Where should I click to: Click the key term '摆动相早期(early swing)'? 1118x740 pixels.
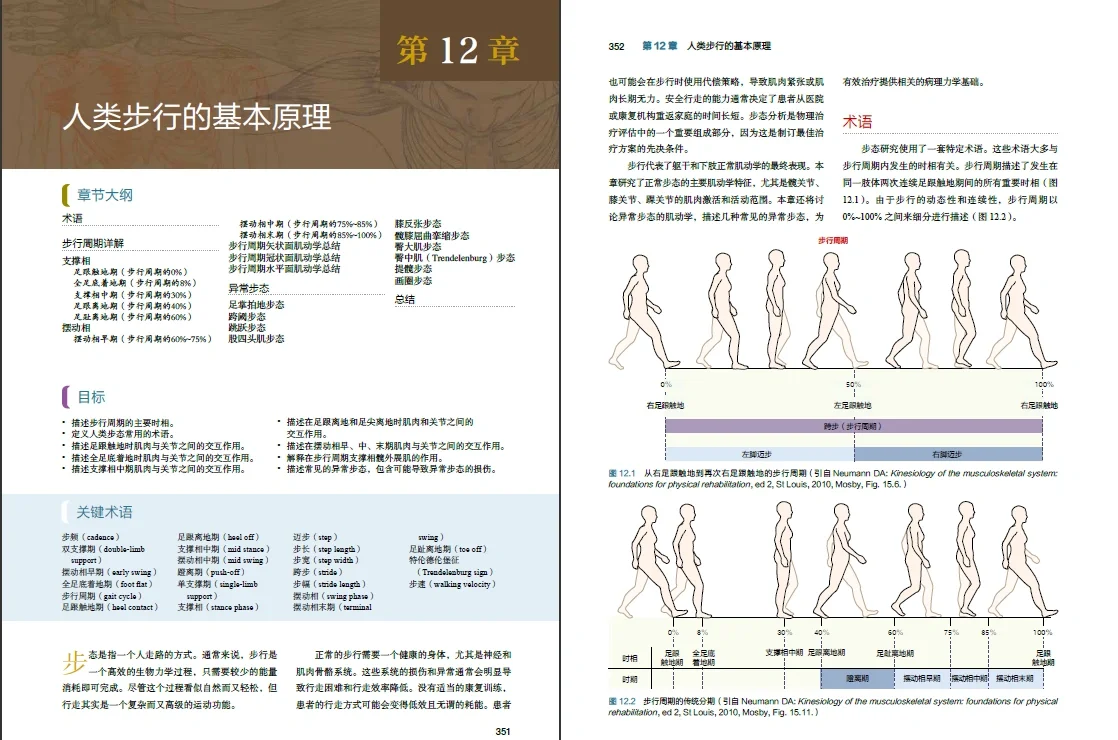coord(110,572)
